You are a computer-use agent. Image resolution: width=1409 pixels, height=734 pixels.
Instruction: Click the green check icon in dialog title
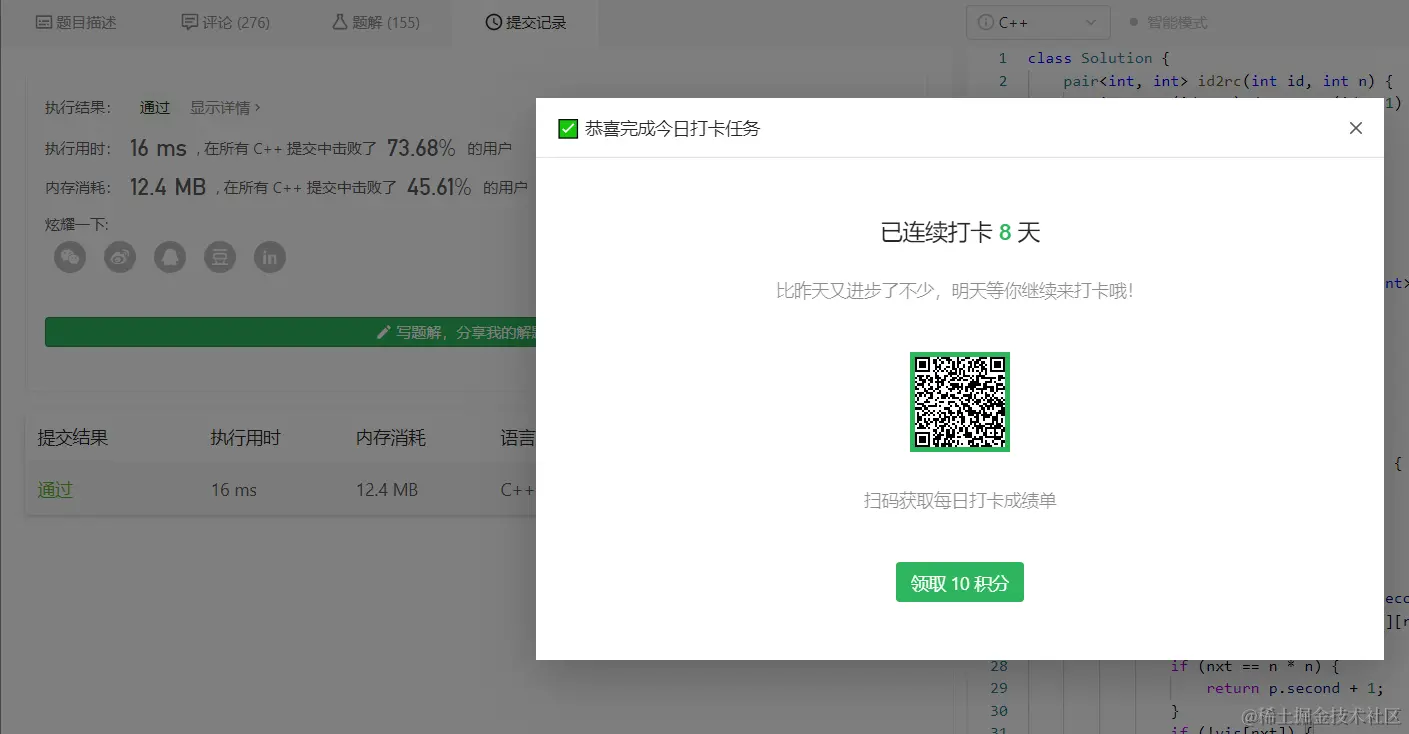coord(568,128)
